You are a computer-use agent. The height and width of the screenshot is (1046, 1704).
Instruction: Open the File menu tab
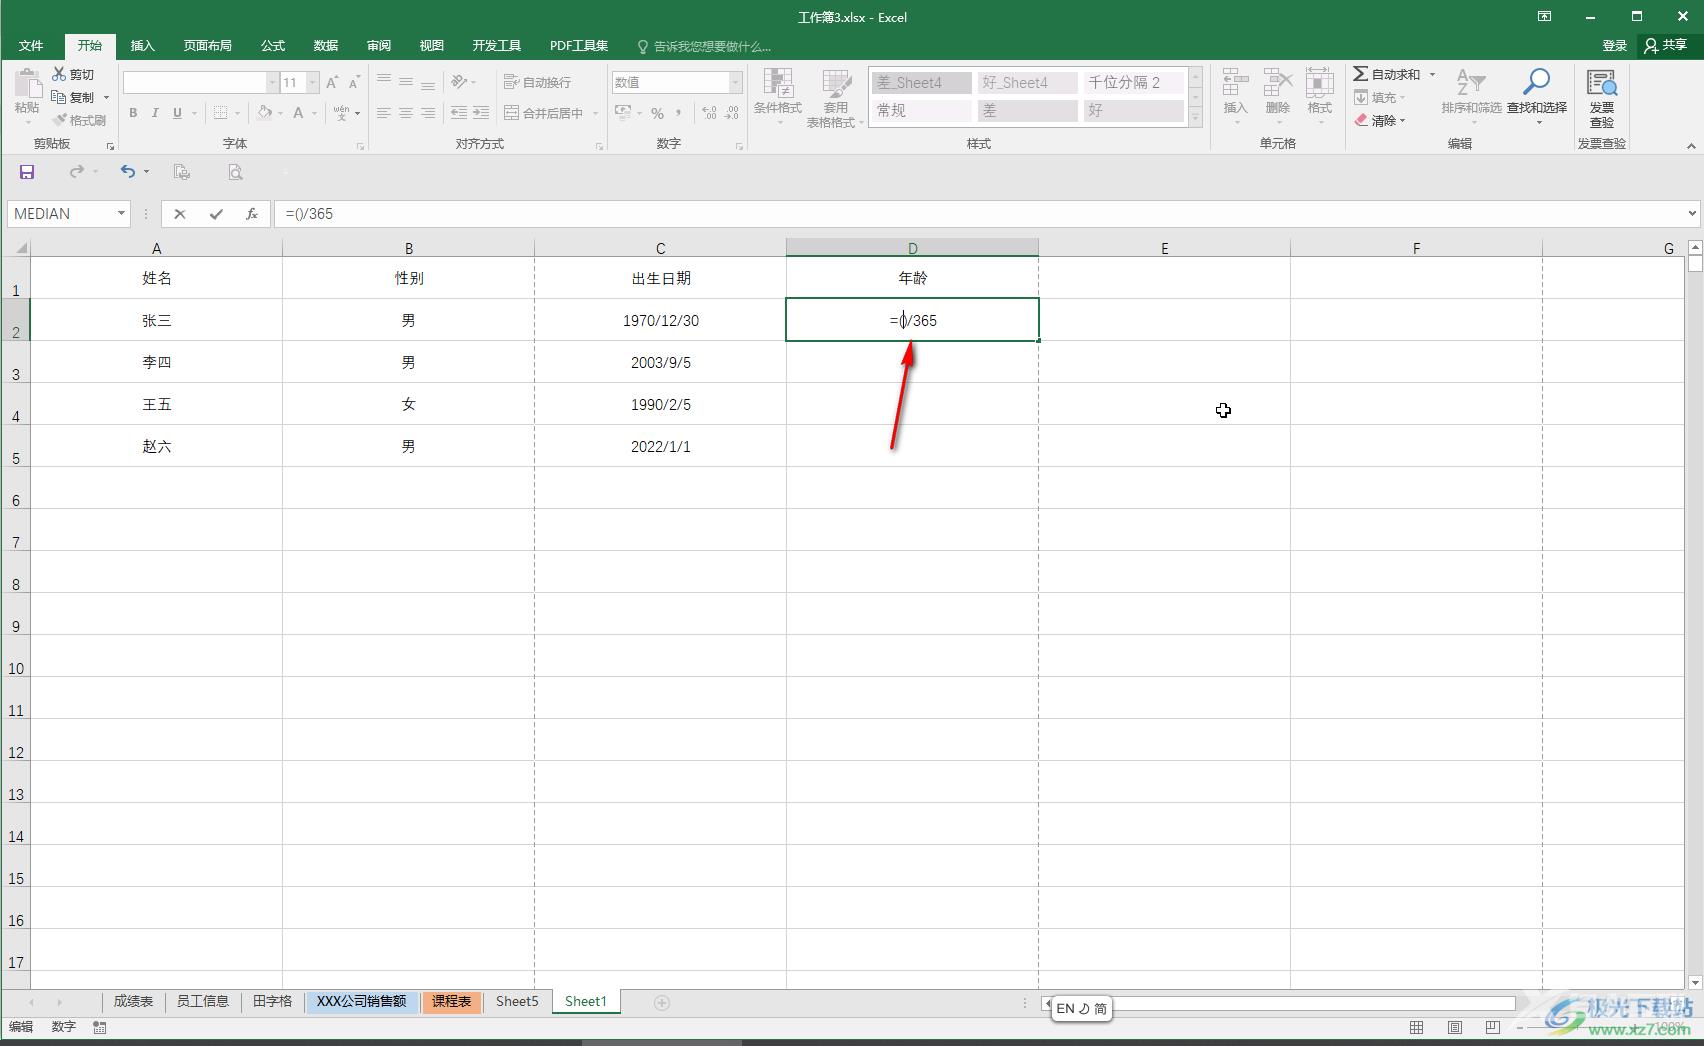click(31, 46)
